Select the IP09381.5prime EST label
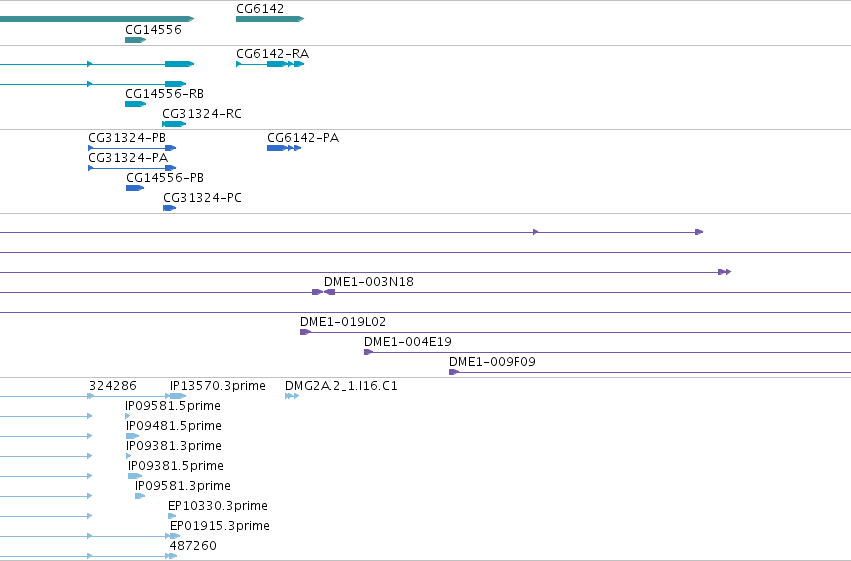Viewport: 851px width, 561px height. coord(176,467)
